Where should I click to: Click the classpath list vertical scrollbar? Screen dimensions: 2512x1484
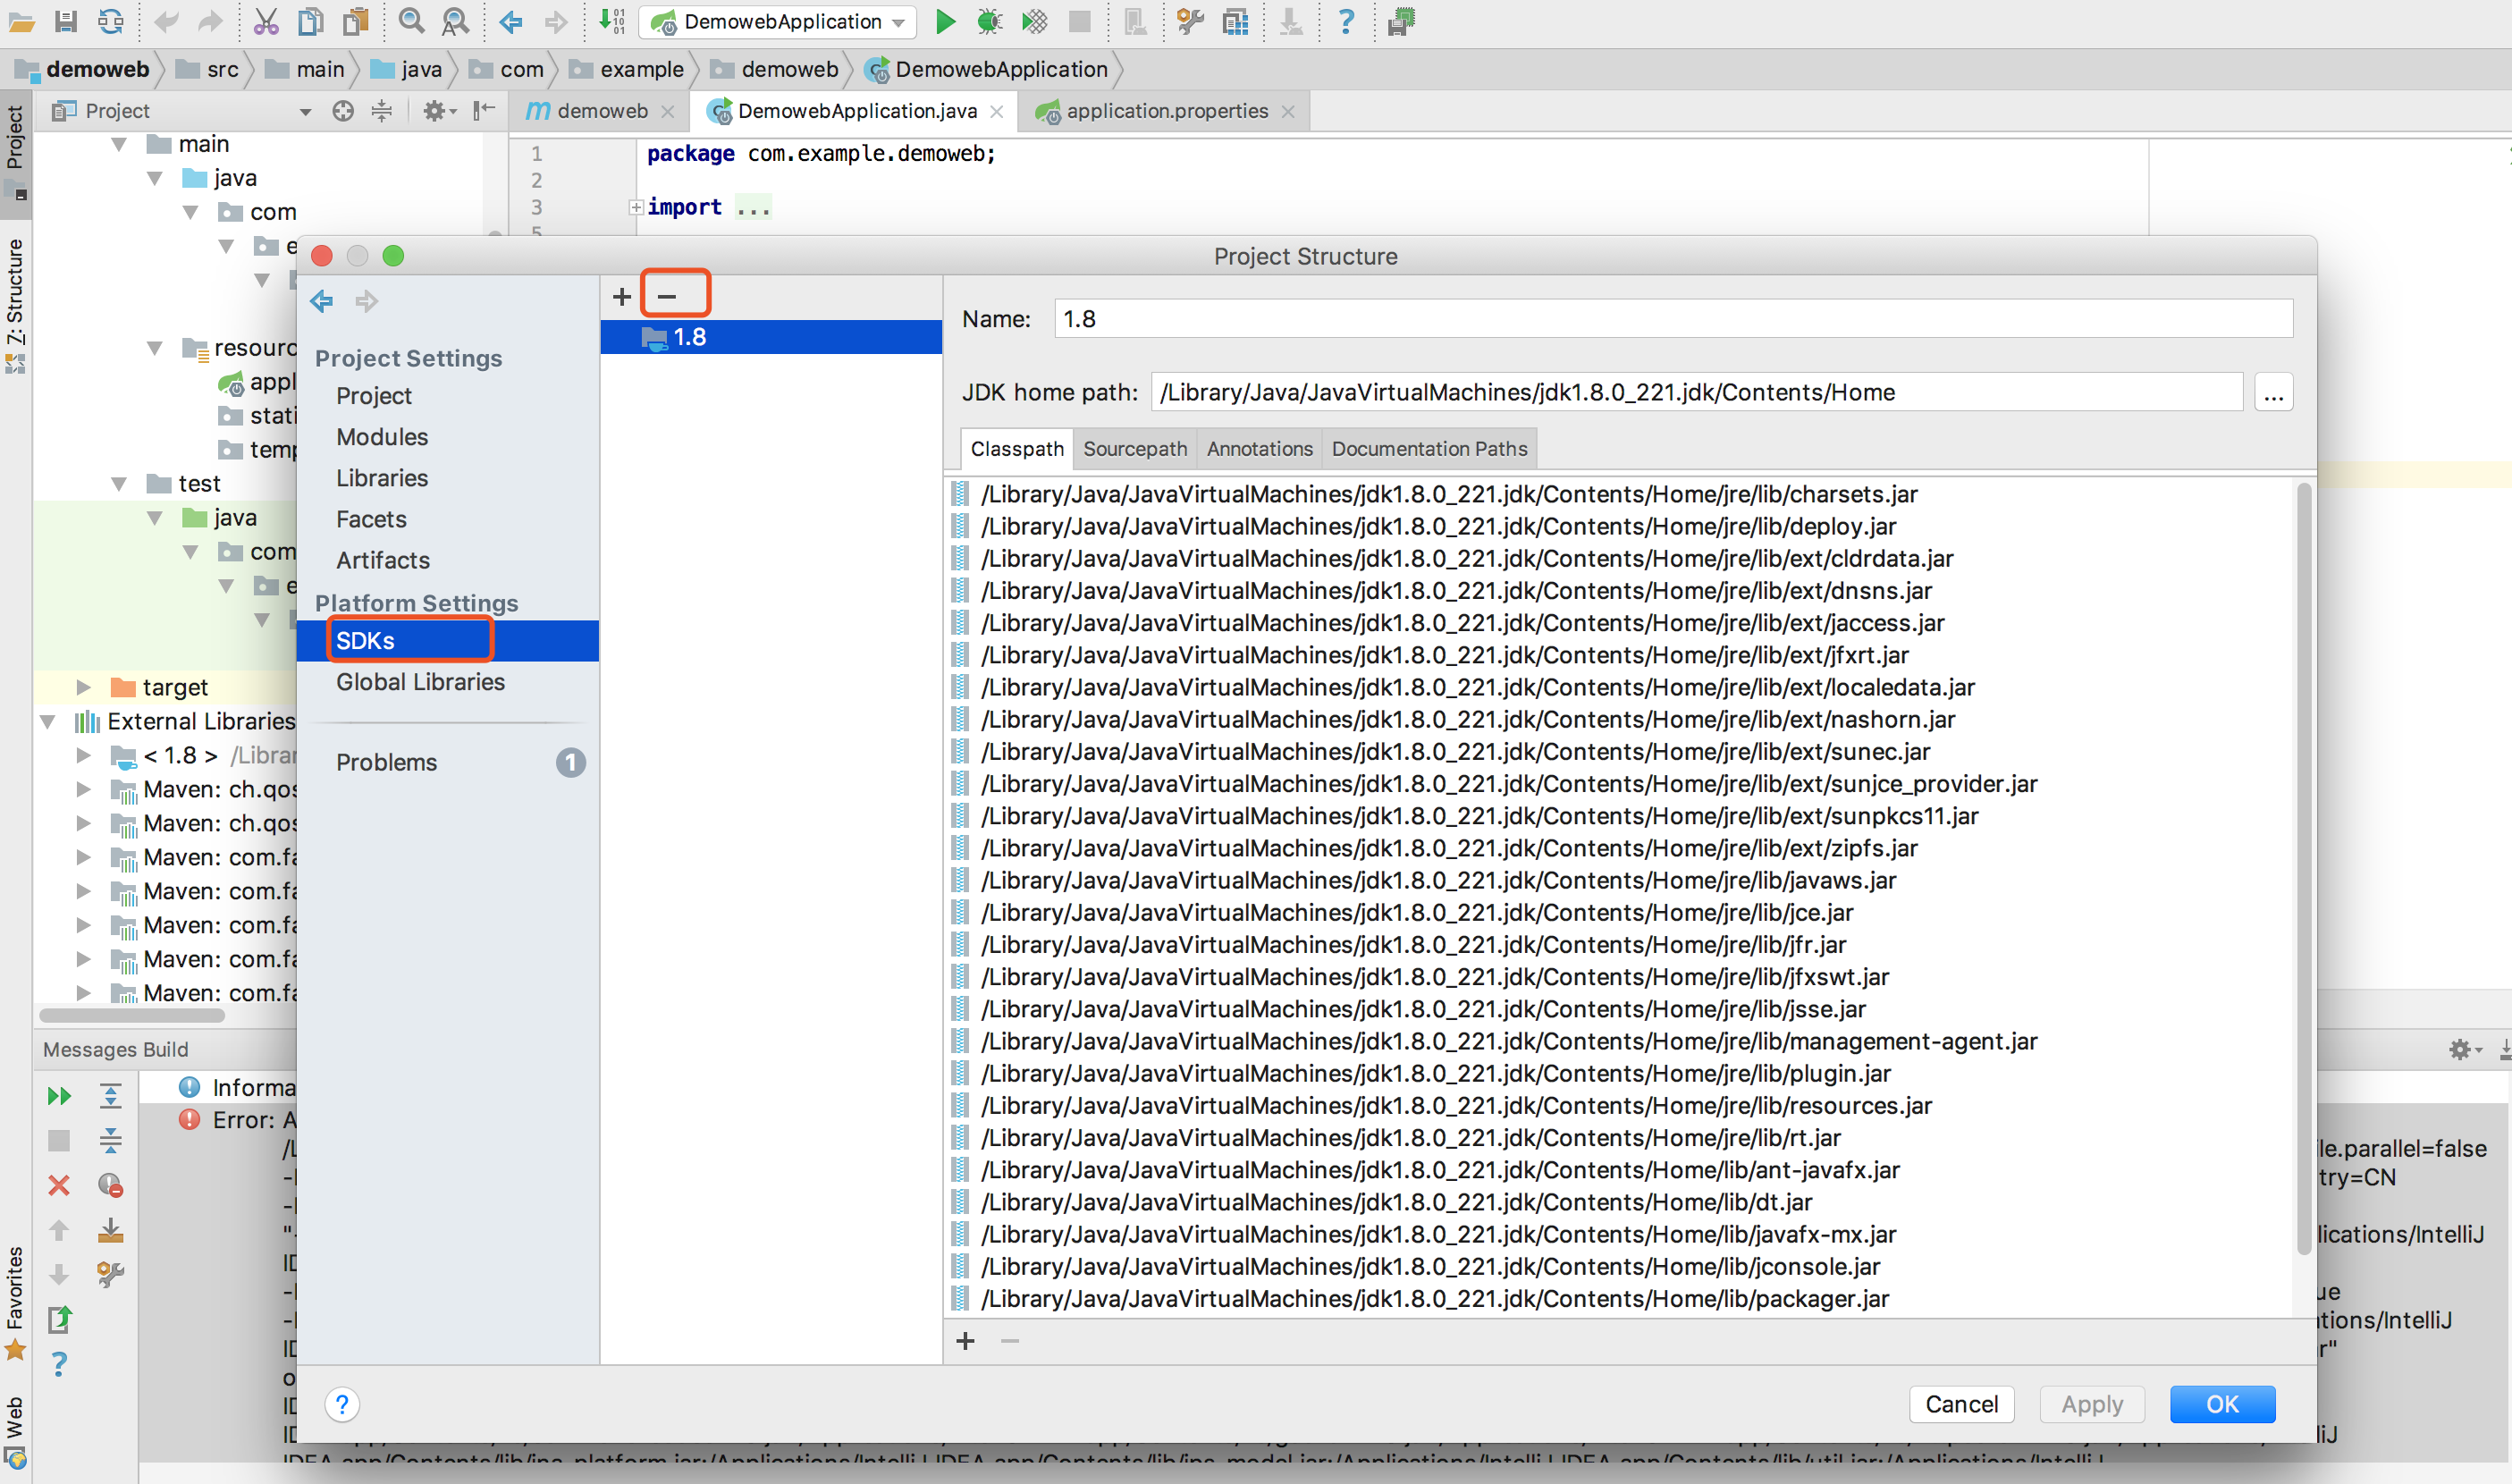(2303, 870)
